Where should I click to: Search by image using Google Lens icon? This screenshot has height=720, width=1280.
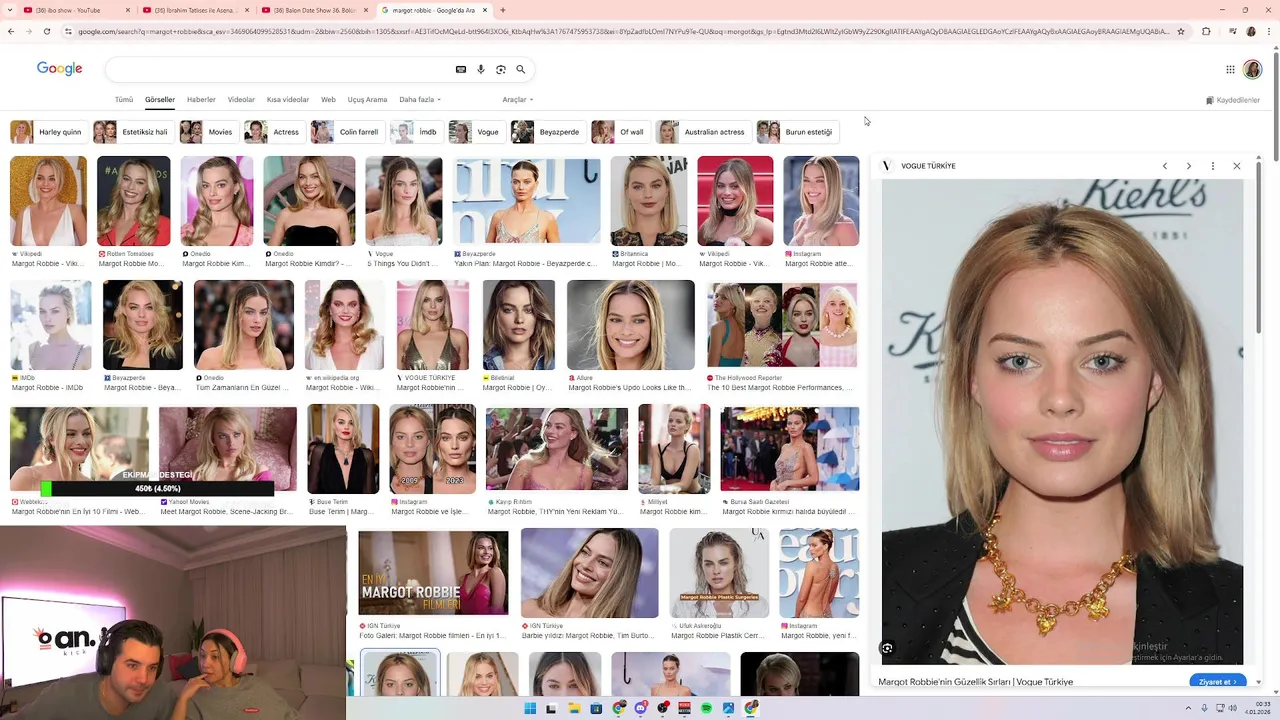pyautogui.click(x=501, y=70)
